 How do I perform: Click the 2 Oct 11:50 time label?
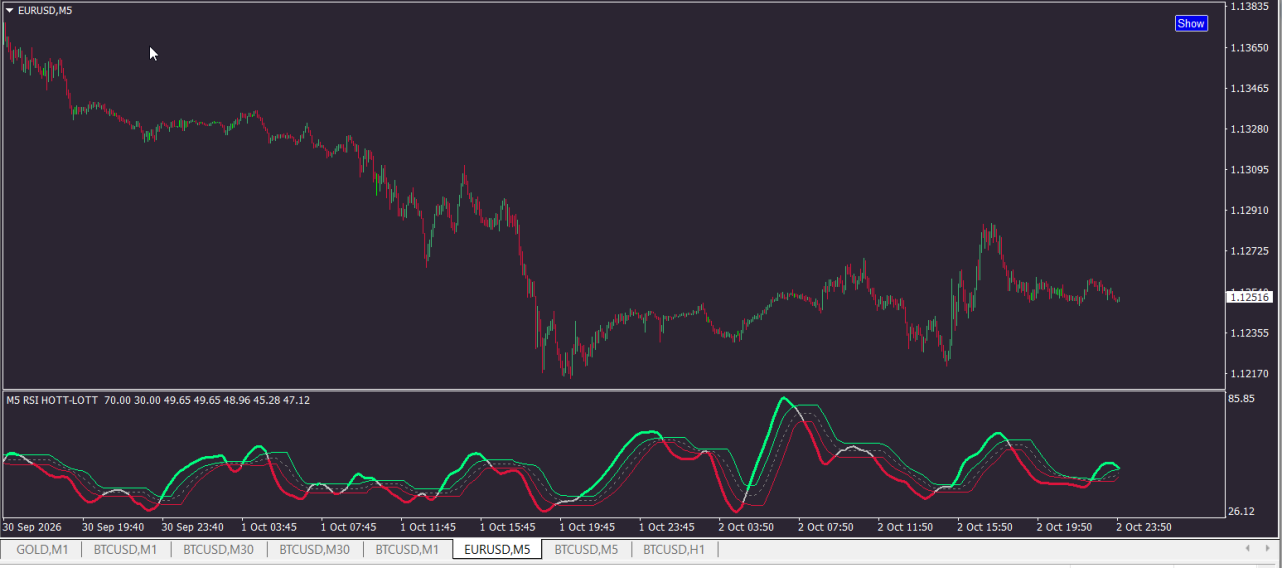[x=906, y=526]
